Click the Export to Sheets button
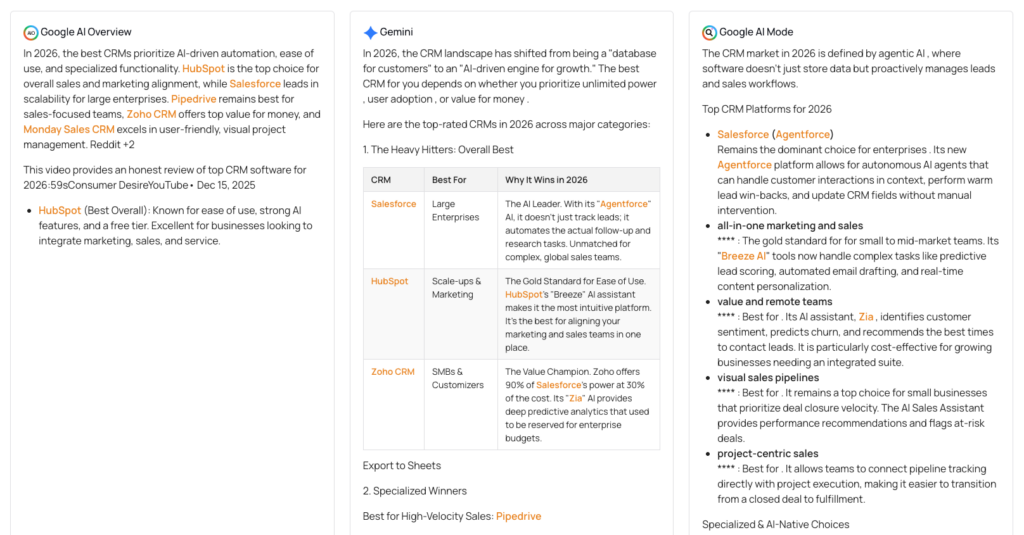The width and height of the screenshot is (1024, 535). click(x=401, y=465)
